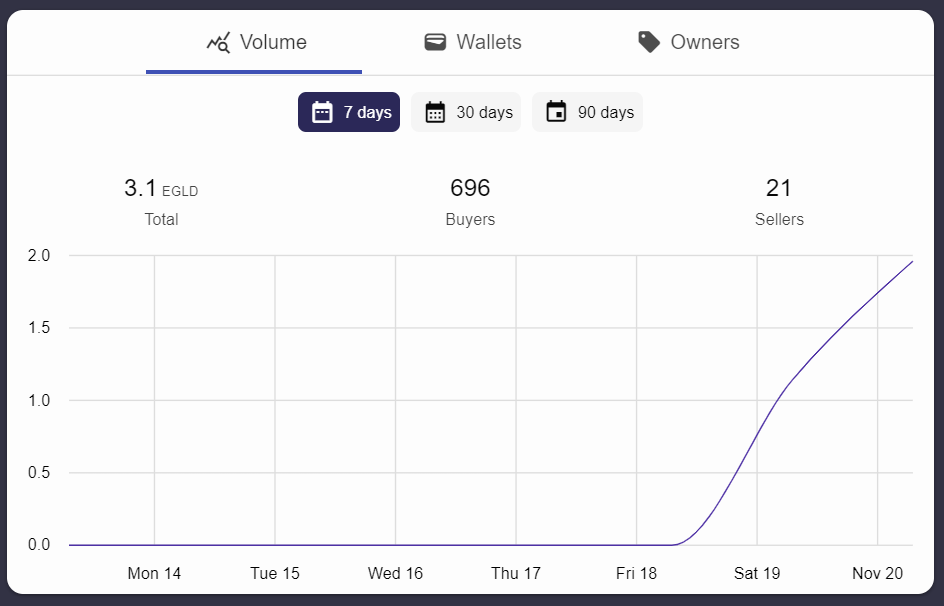Screen dimensions: 944x606
Task: Click calendar icon in 30 days button
Action: 435,112
